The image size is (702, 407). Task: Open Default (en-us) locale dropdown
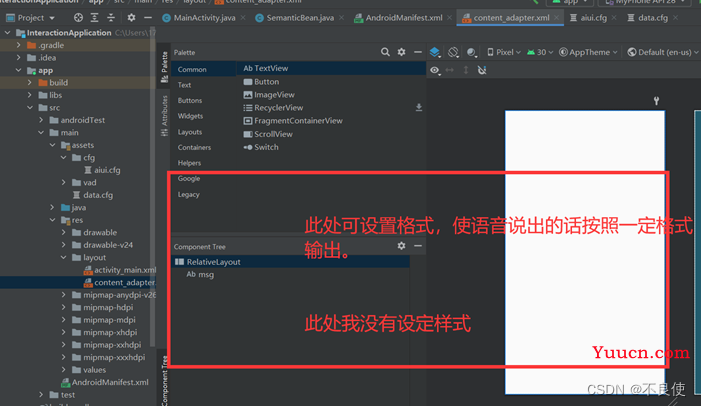click(663, 52)
